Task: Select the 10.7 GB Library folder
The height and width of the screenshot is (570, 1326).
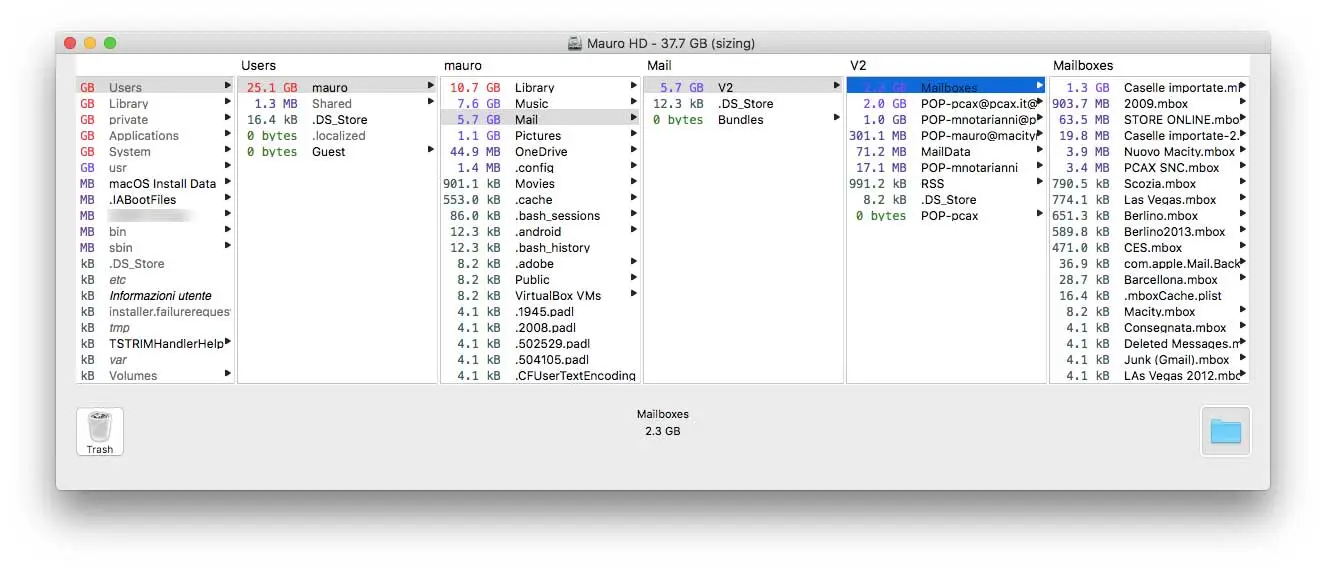Action: (540, 88)
